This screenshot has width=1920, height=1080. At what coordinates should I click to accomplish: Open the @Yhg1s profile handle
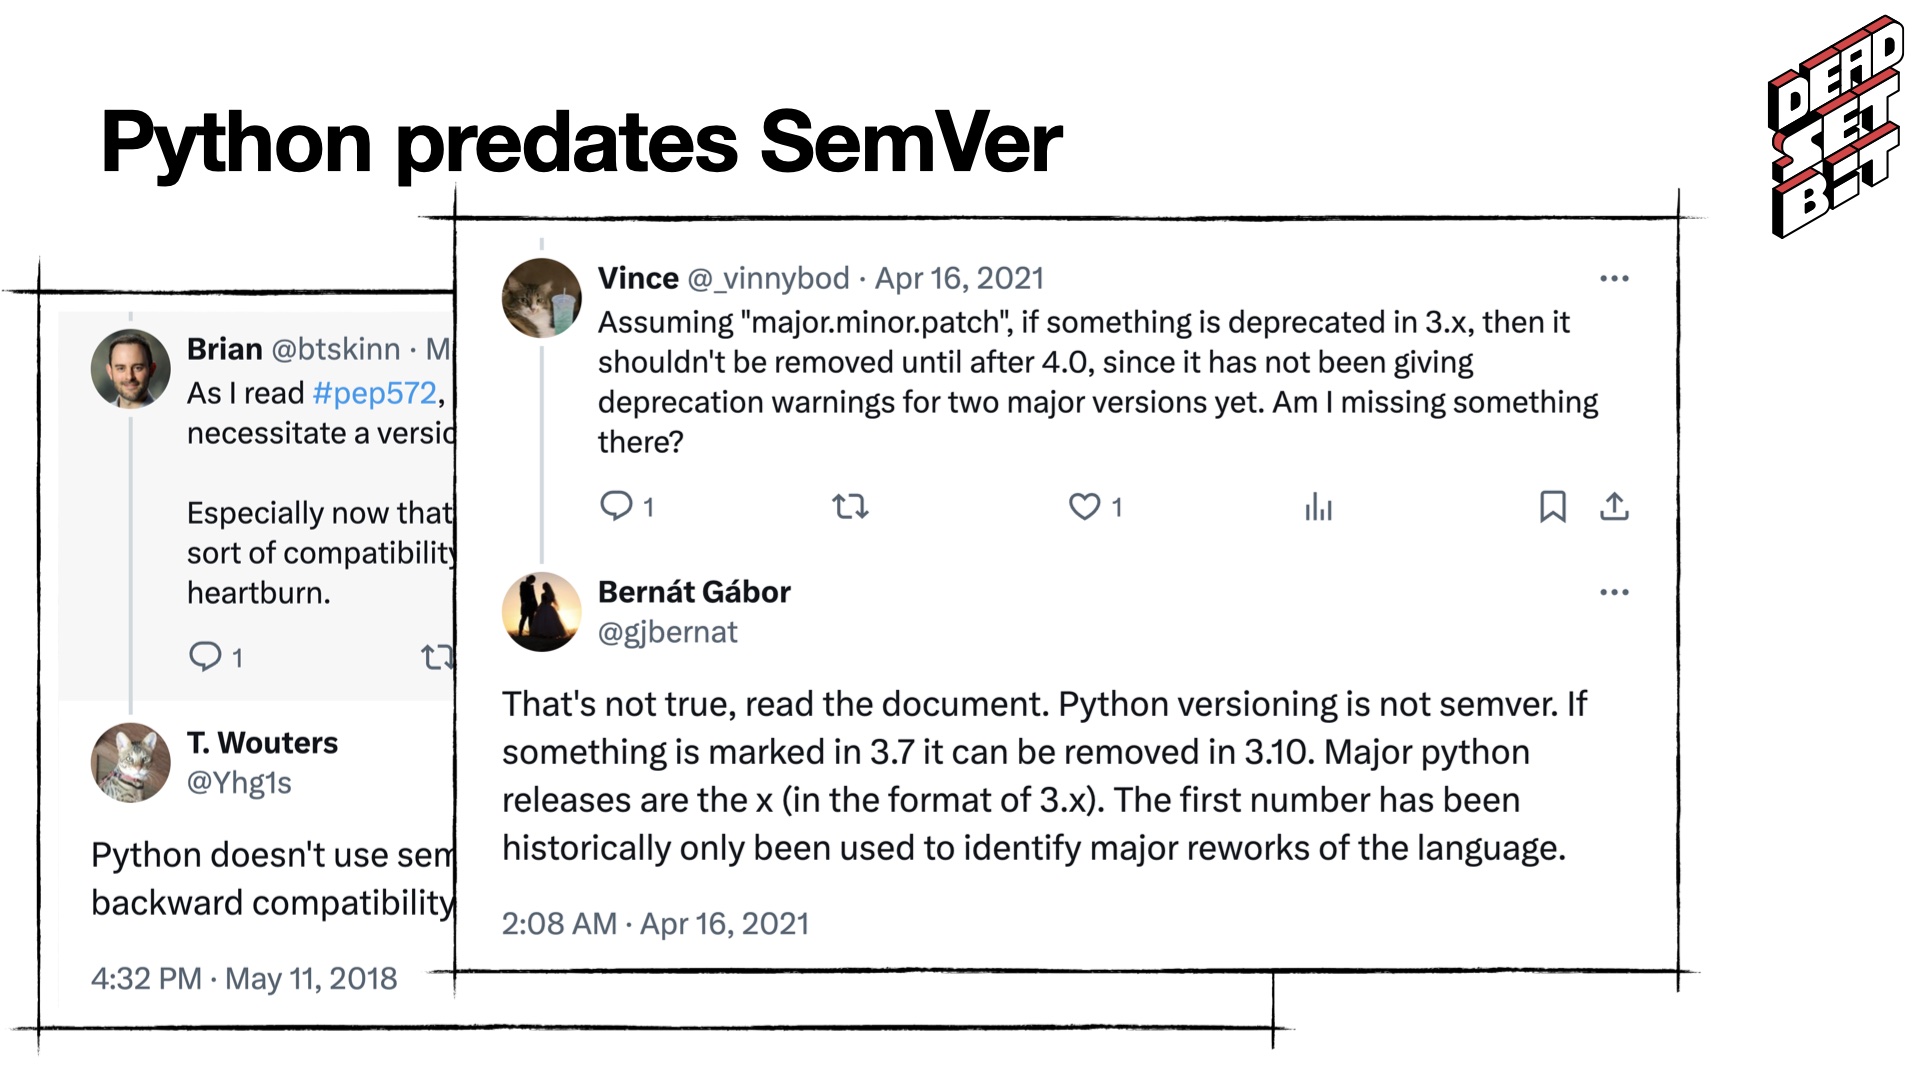(x=239, y=782)
